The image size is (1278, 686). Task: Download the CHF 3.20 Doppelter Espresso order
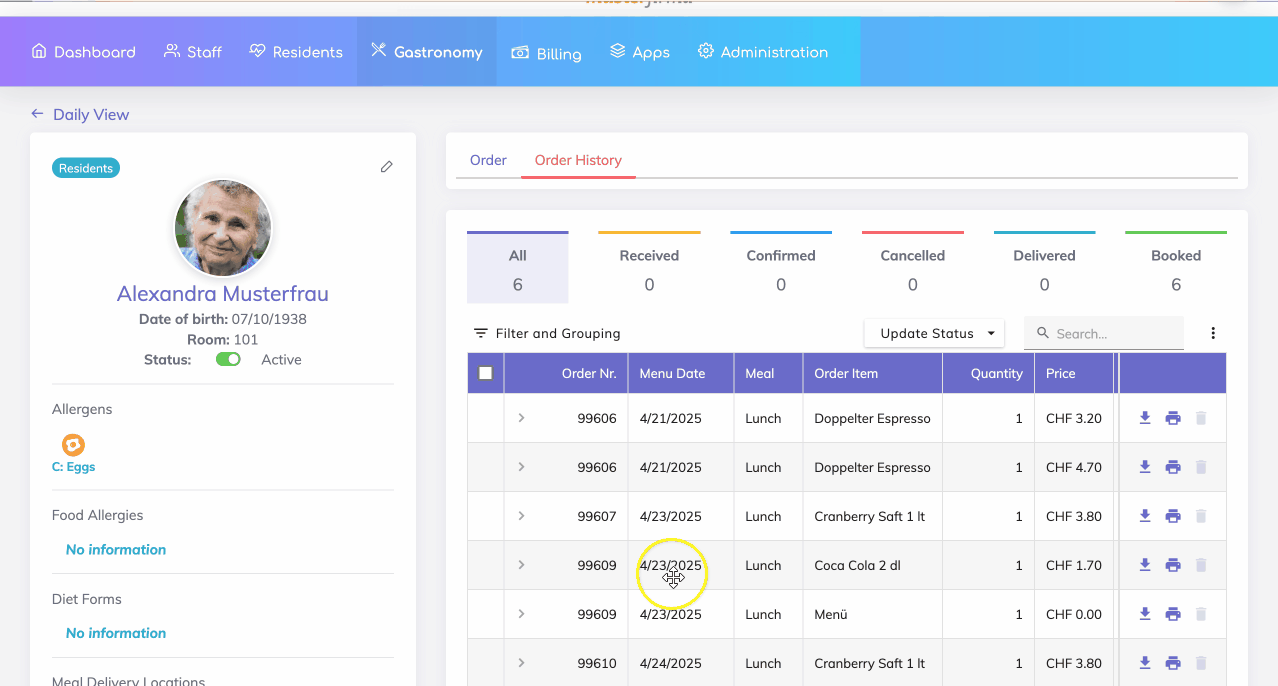1145,418
